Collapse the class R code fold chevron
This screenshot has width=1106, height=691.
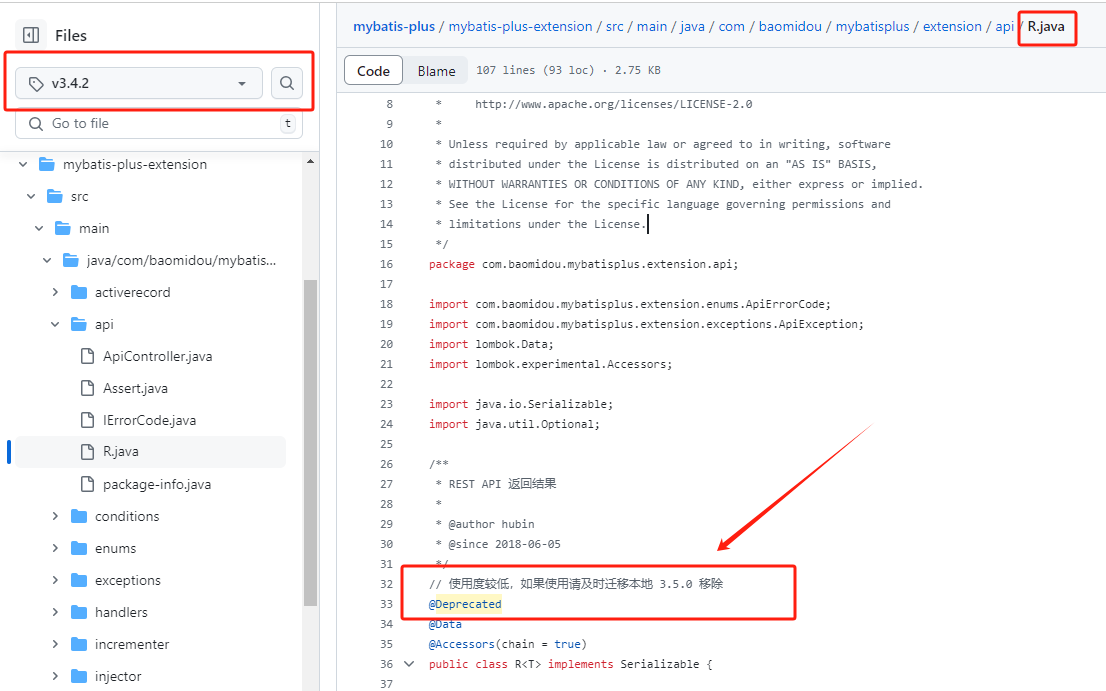pyautogui.click(x=409, y=664)
